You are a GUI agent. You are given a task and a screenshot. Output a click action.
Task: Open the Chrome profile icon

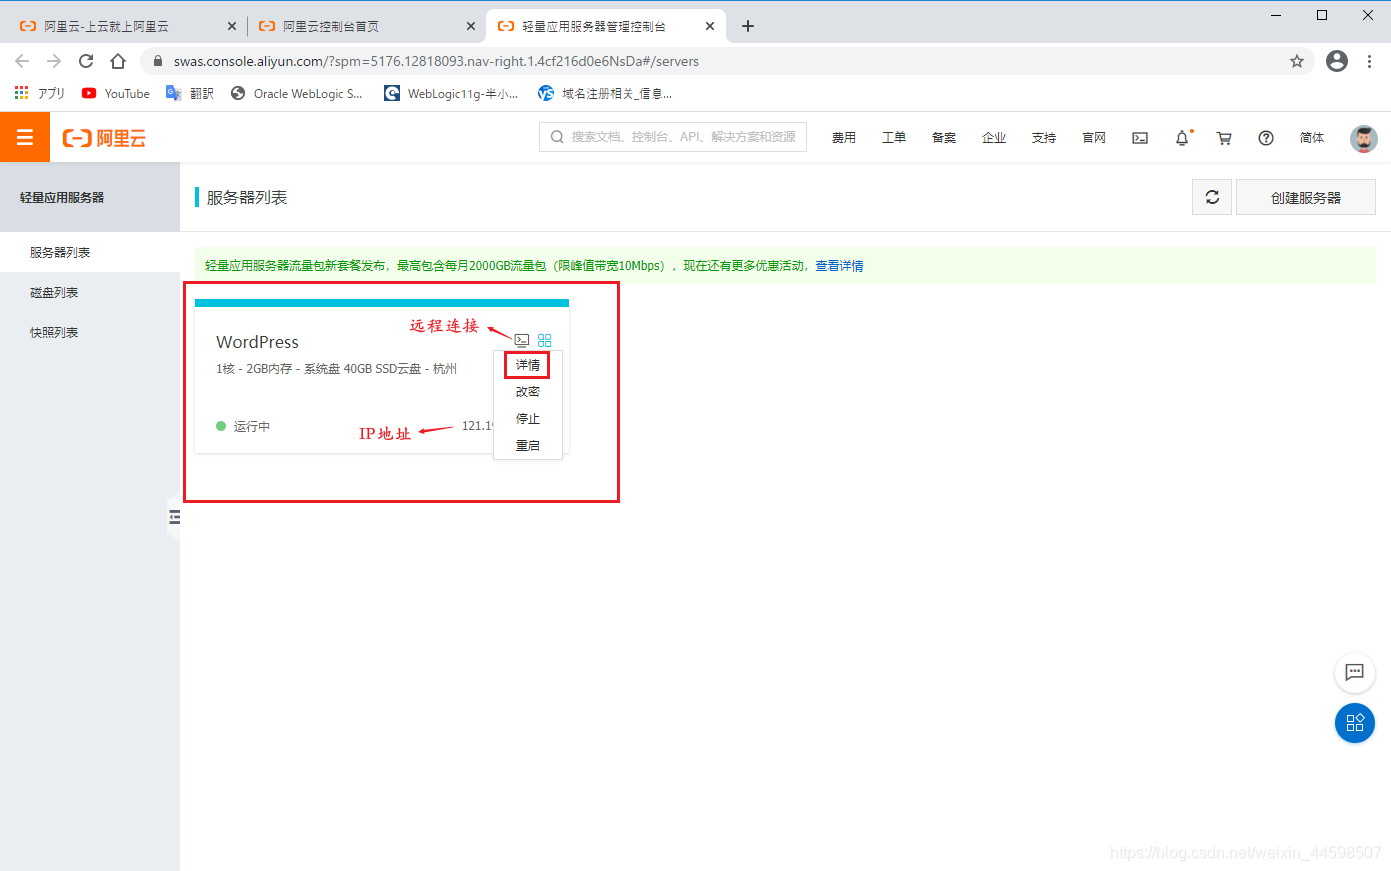pyautogui.click(x=1337, y=61)
